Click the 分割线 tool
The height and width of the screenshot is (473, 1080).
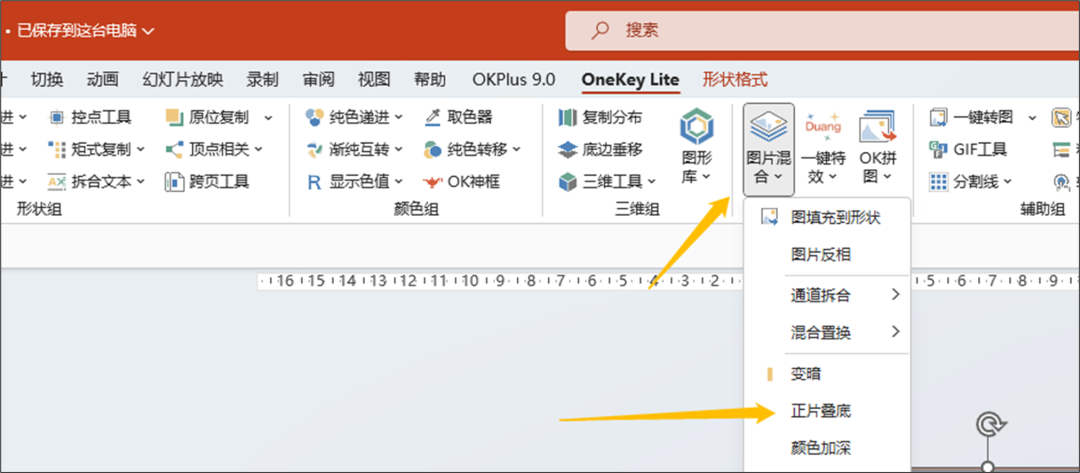pyautogui.click(x=970, y=181)
